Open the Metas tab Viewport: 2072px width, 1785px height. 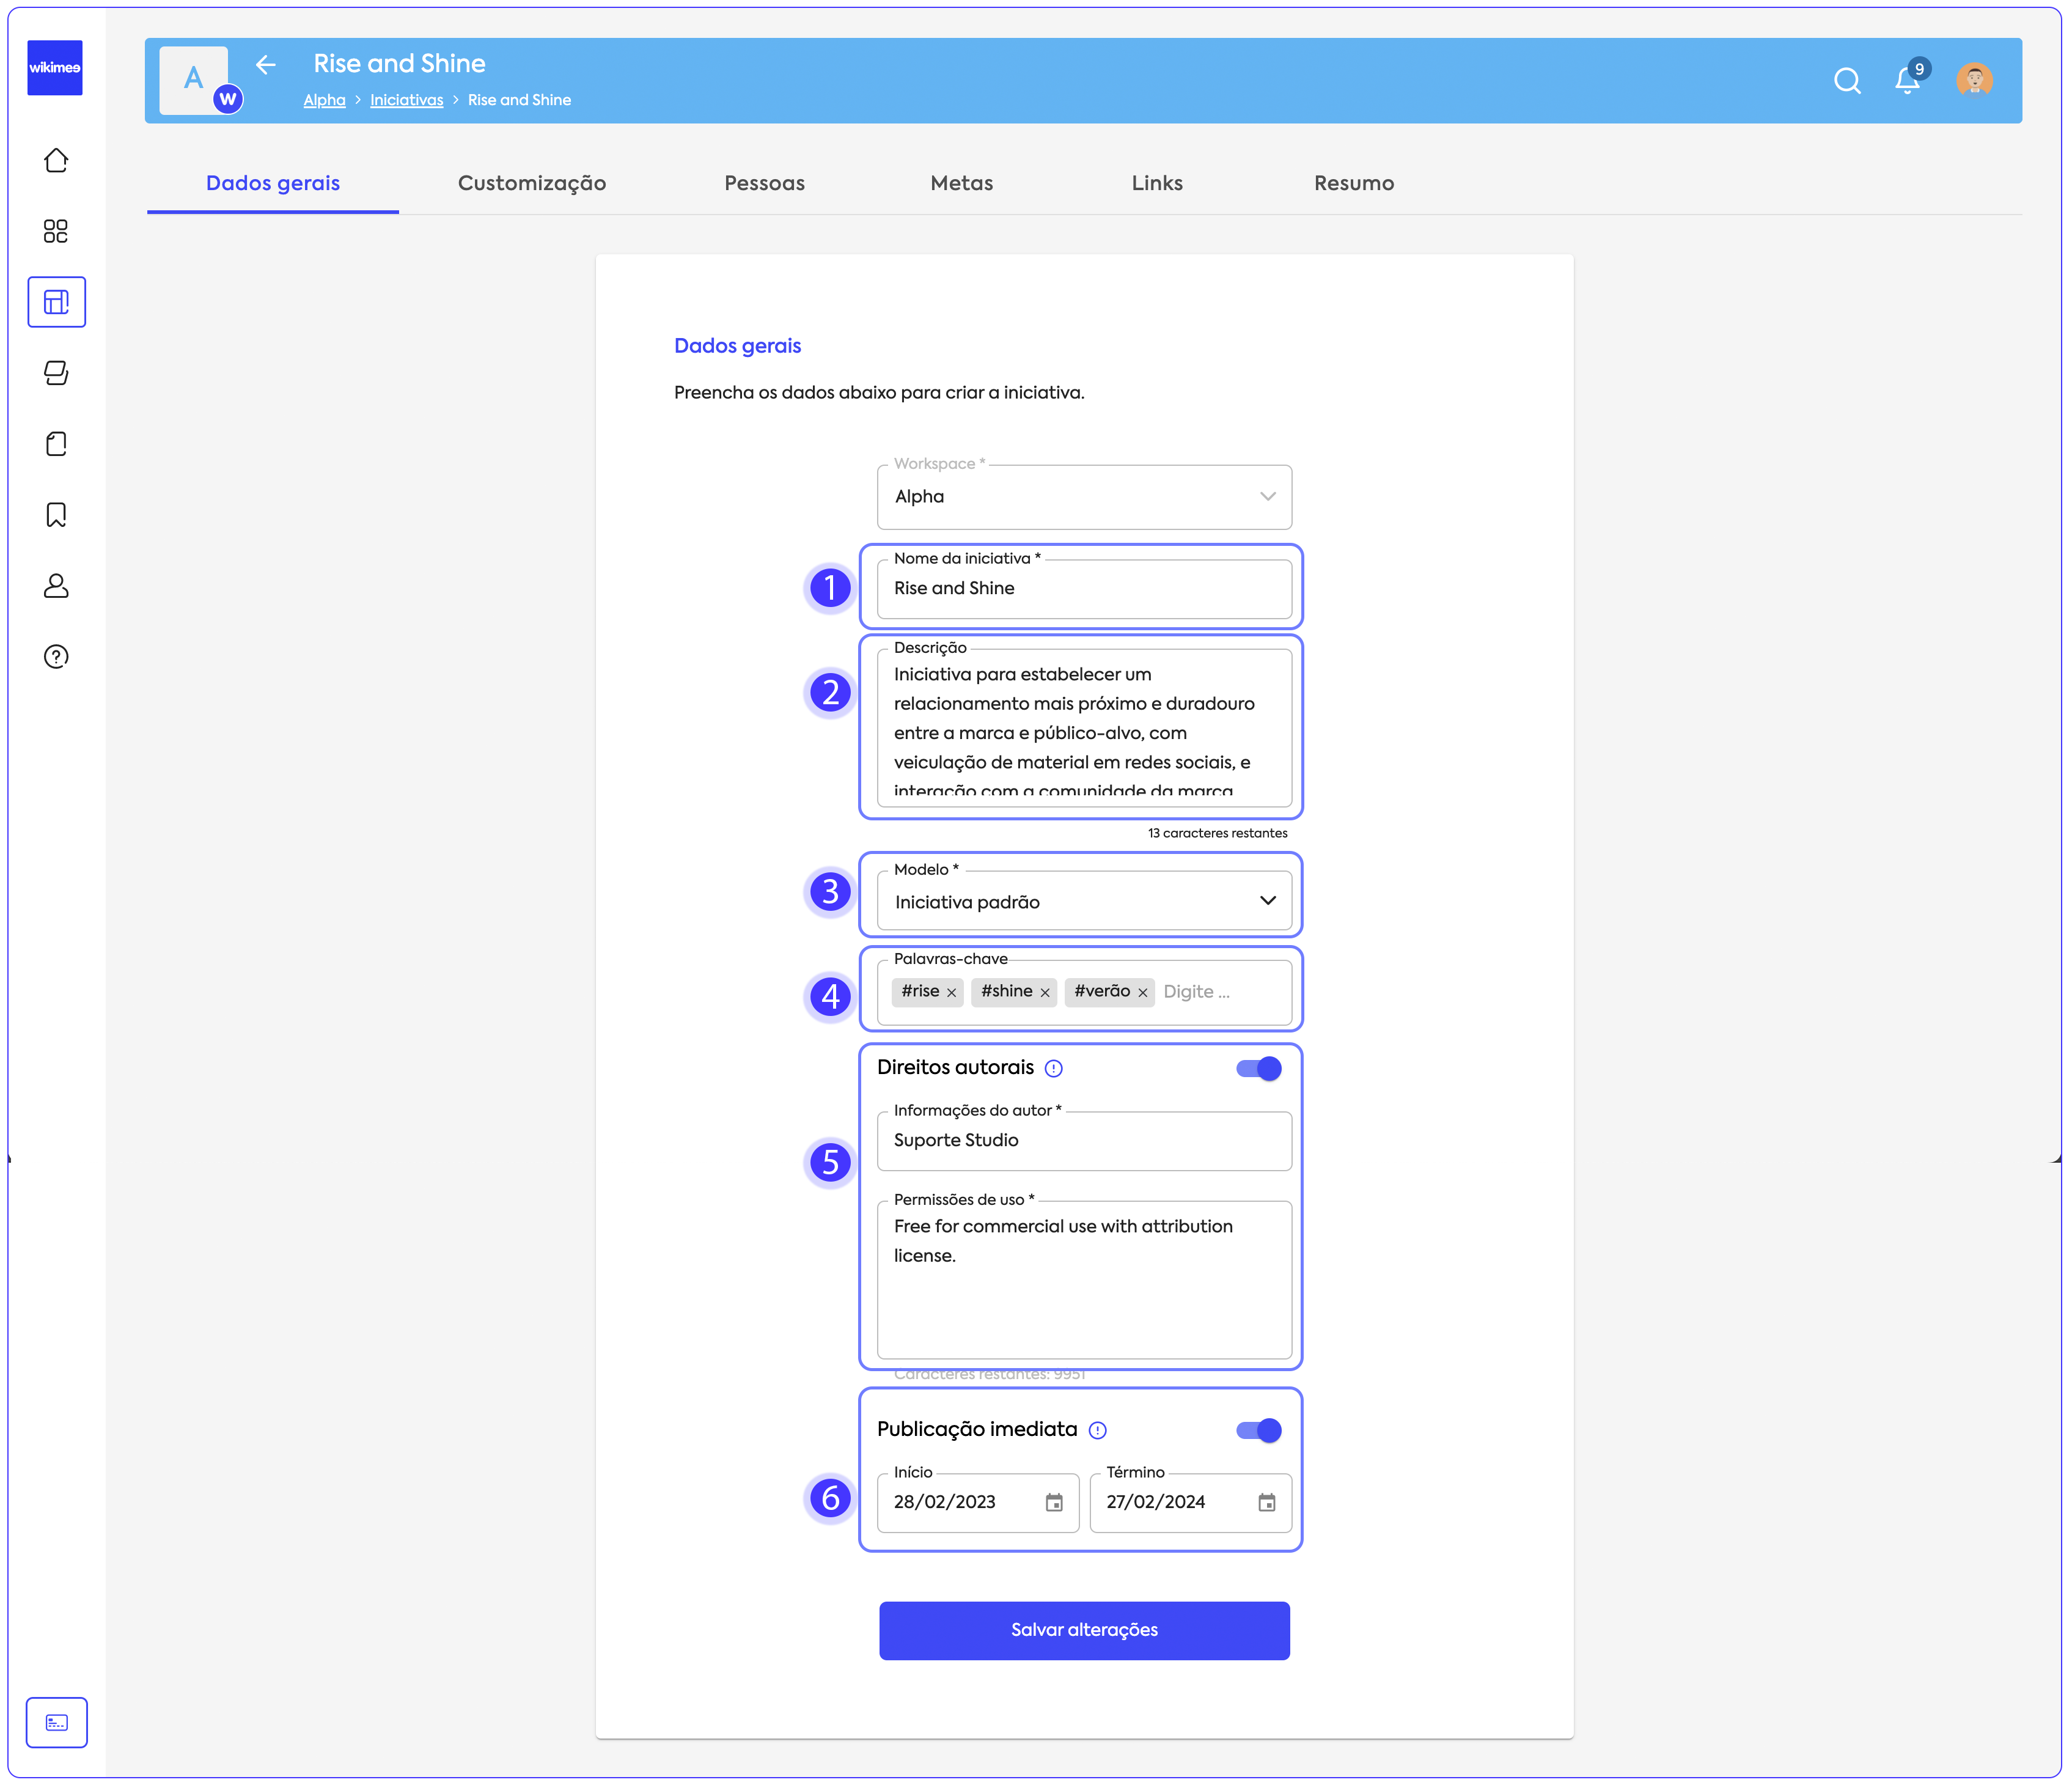(961, 183)
